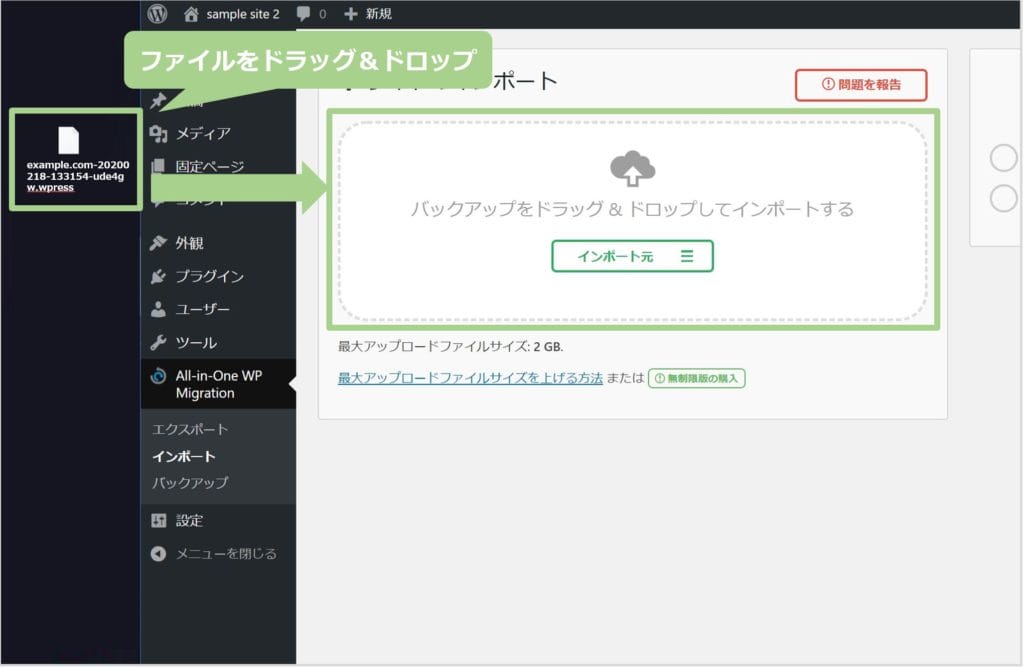Screen dimensions: 1024x668
Task: Click the user icon beside ユーザー
Action: [158, 309]
